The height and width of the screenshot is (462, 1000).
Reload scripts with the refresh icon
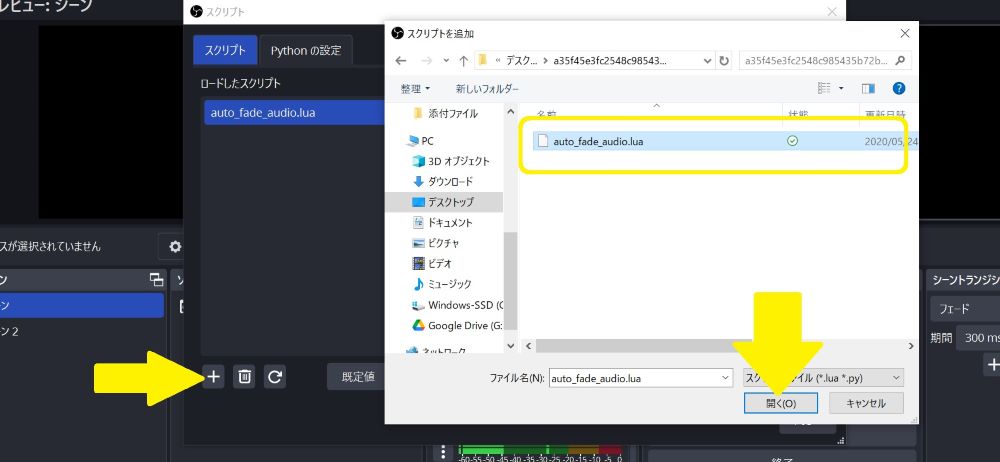pyautogui.click(x=275, y=377)
